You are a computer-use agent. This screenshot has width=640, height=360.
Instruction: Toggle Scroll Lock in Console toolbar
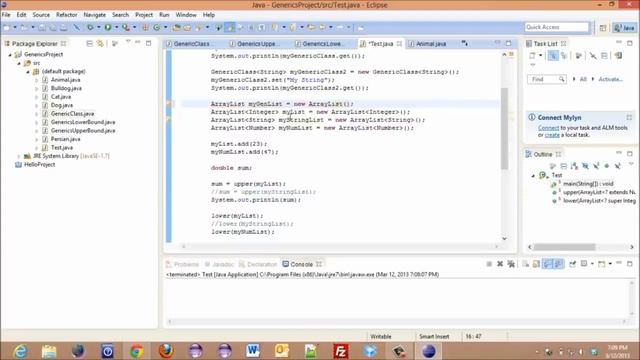pyautogui.click(x=536, y=264)
